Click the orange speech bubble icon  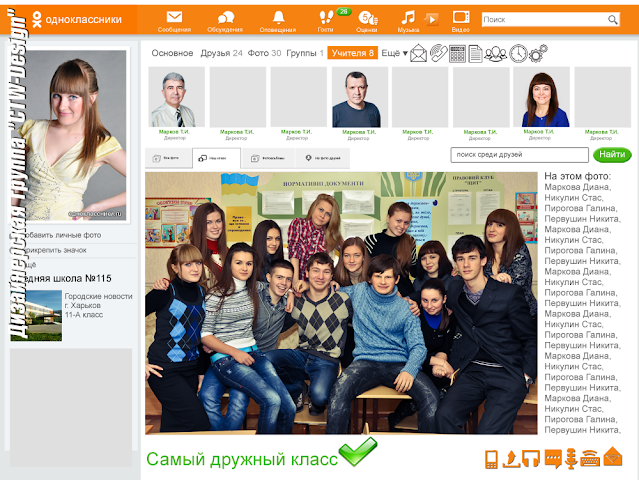pyautogui.click(x=553, y=459)
